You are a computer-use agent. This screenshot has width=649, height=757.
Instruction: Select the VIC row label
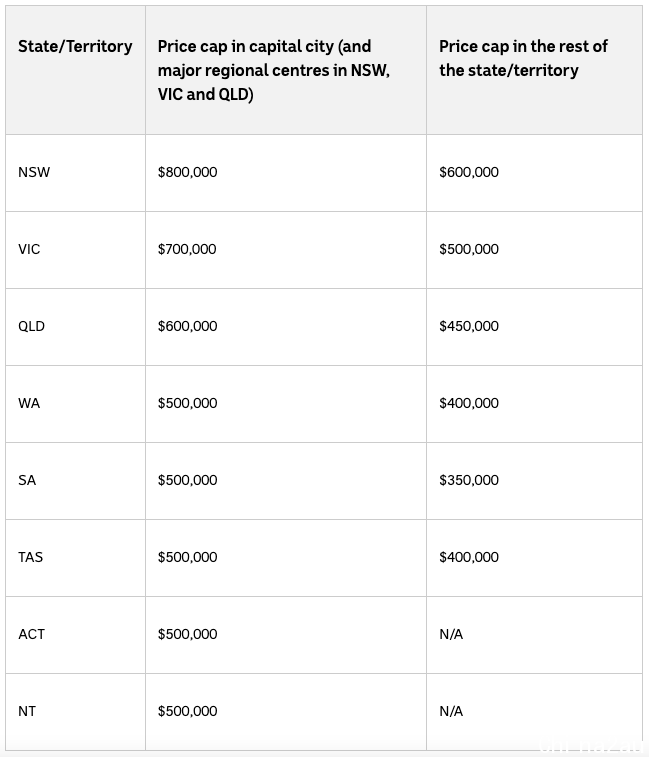[x=29, y=249]
